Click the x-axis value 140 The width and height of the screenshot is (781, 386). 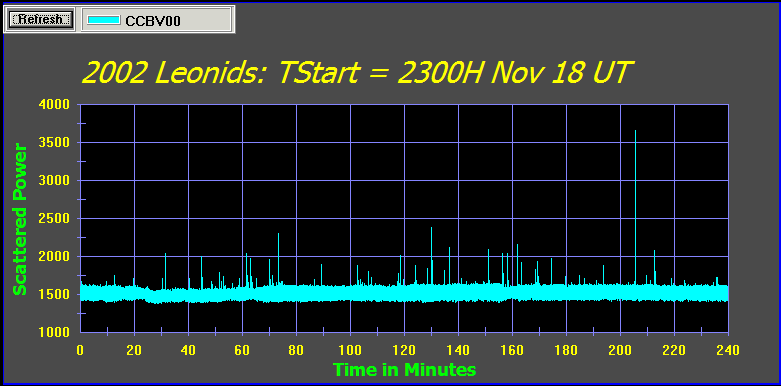458,350
